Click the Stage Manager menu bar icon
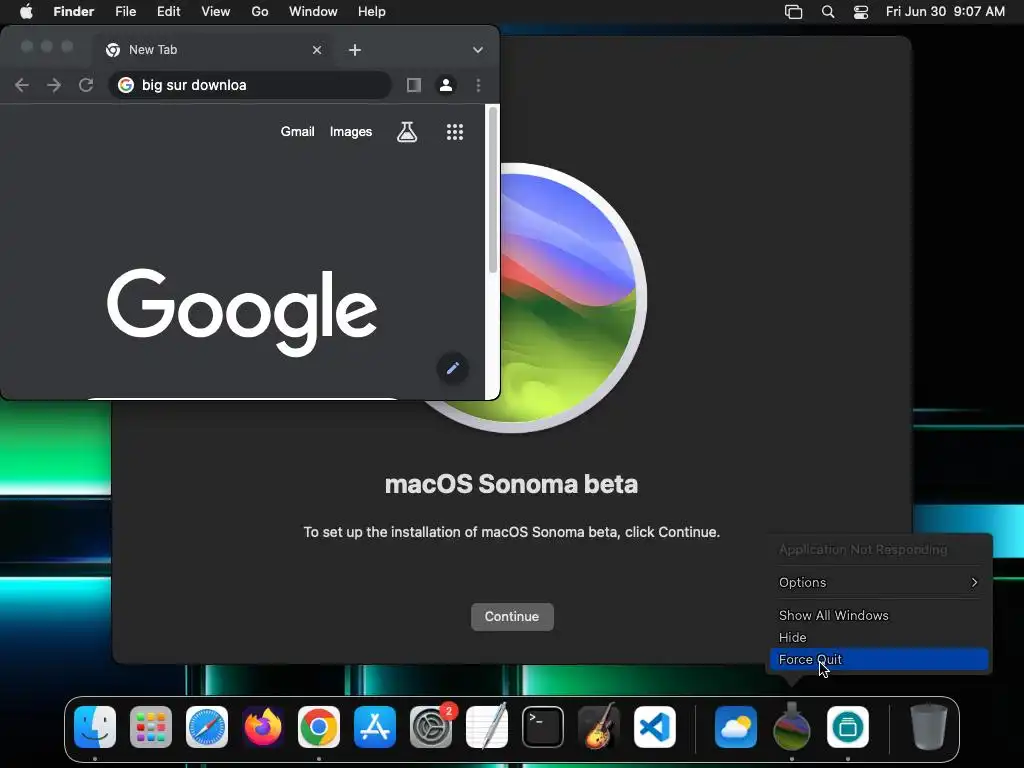The image size is (1024, 768). click(793, 12)
